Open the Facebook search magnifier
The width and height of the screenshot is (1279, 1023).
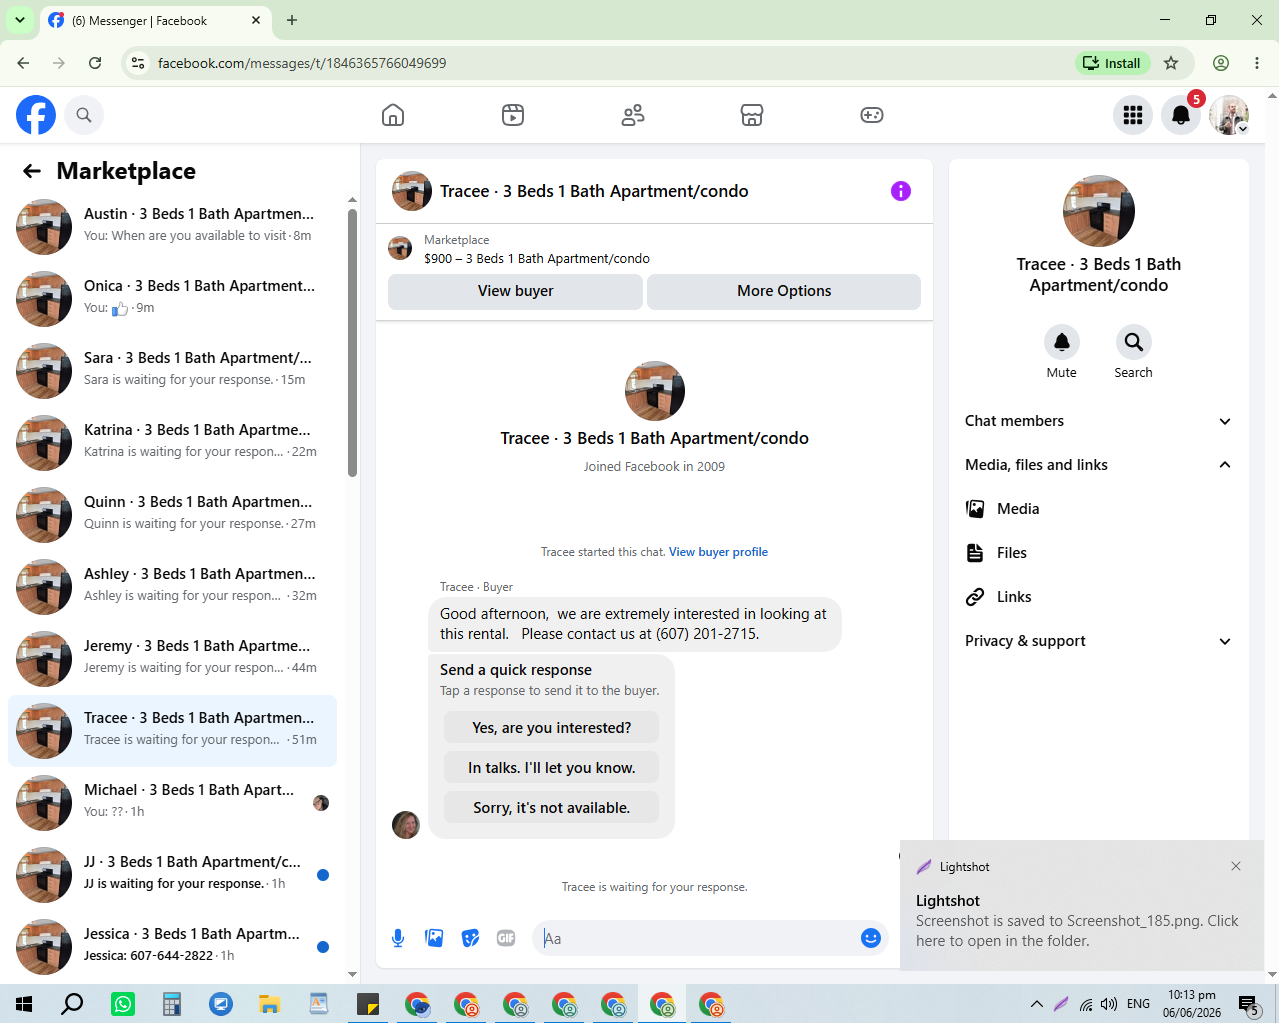point(84,115)
